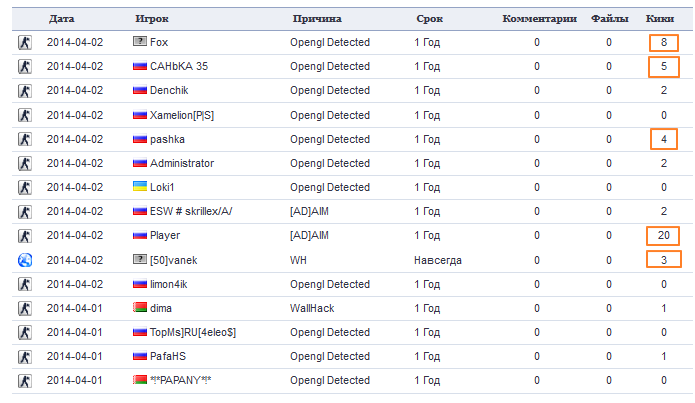
Task: Click the unknown-country flag beside Fox
Action: (x=140, y=42)
